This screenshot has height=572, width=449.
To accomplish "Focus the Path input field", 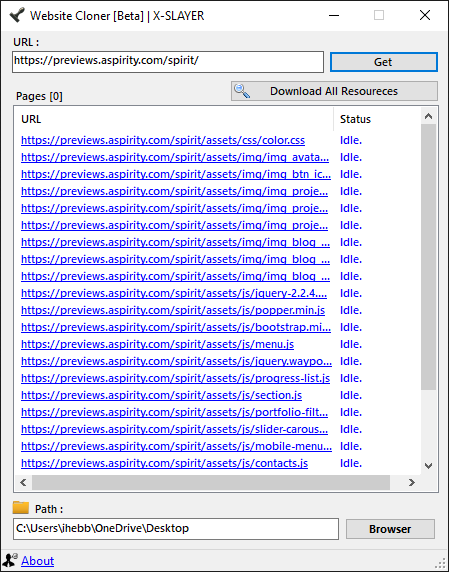I will (176, 529).
